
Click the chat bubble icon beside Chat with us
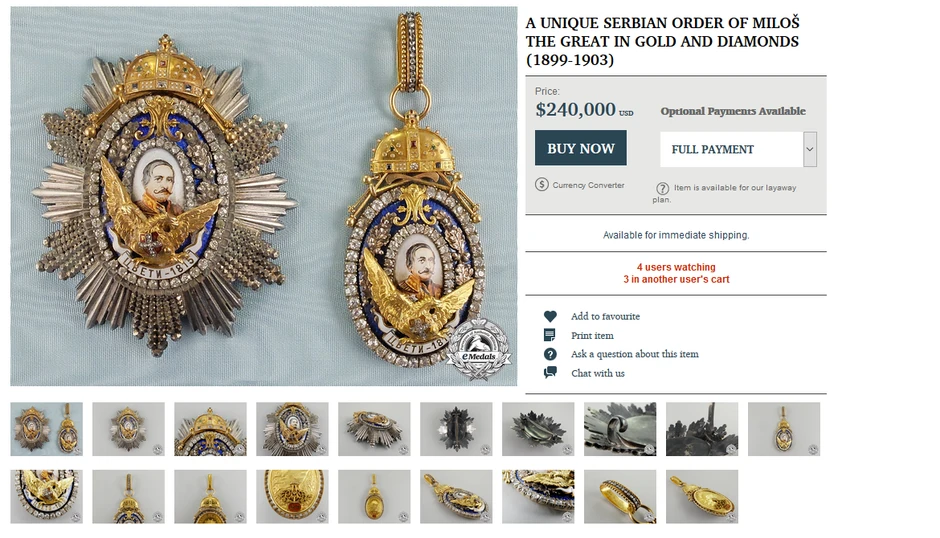coord(550,373)
